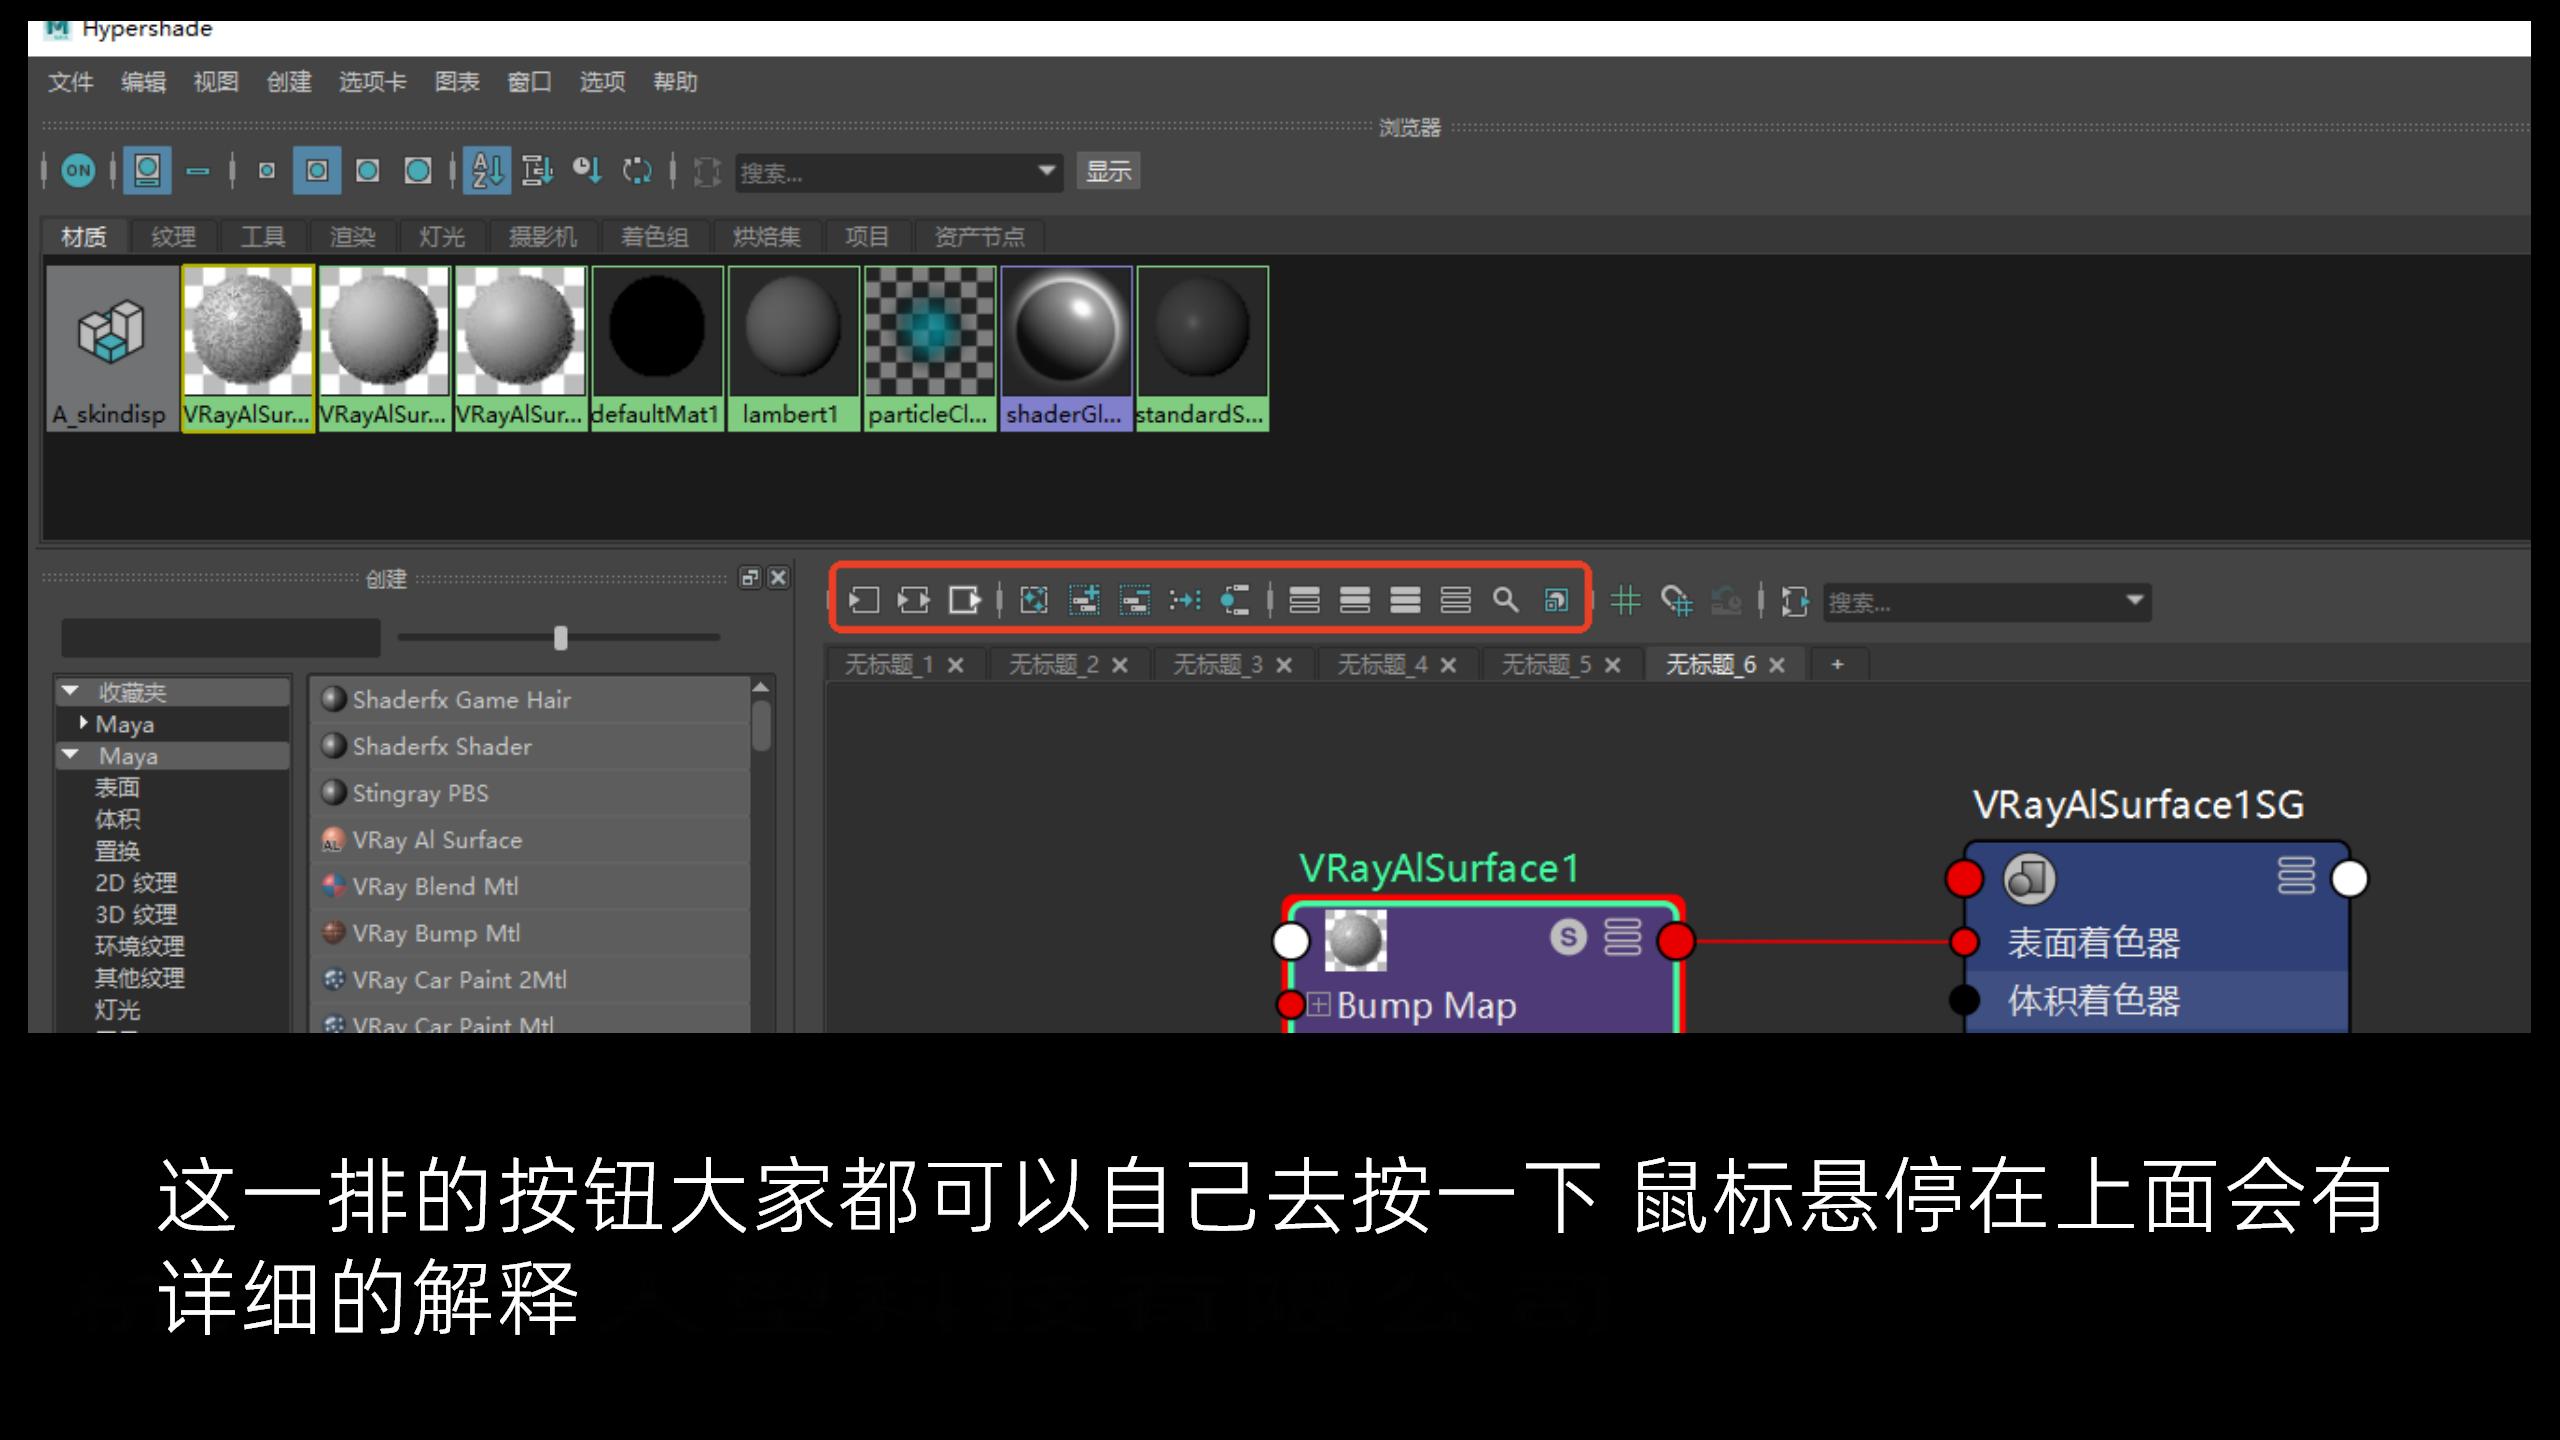Open the 创建 menu

289,82
